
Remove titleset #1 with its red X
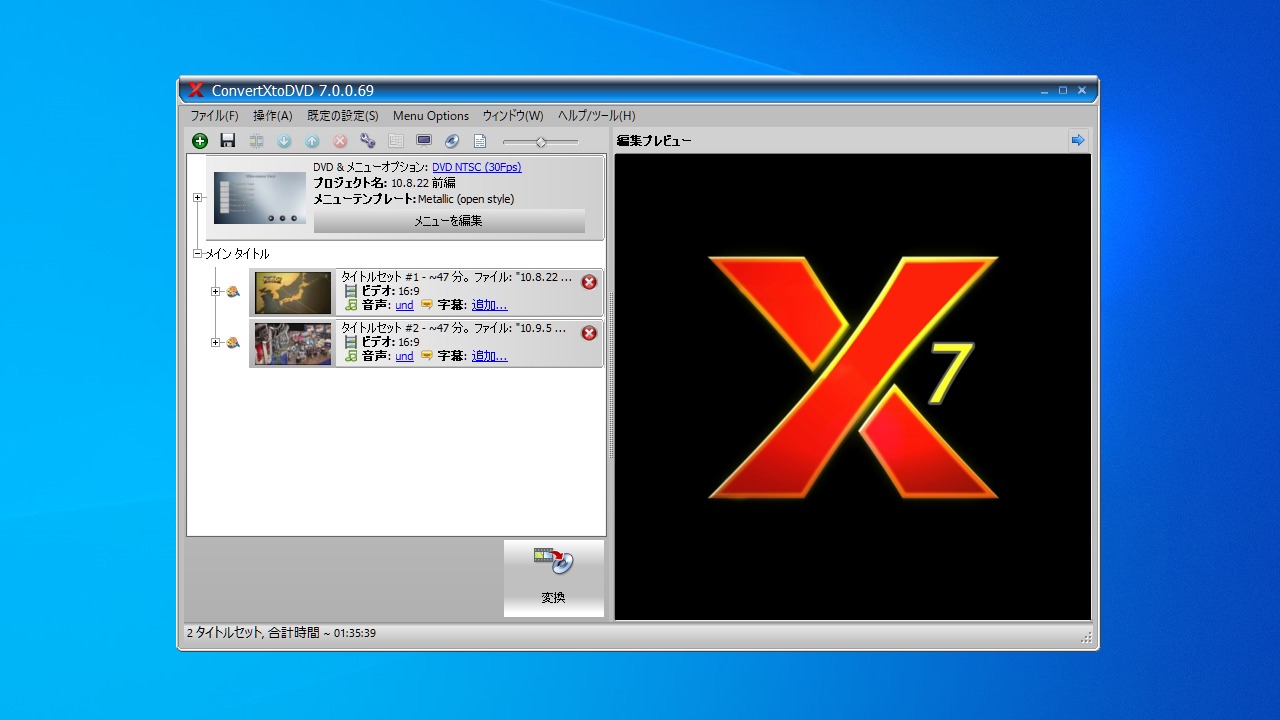(x=589, y=282)
